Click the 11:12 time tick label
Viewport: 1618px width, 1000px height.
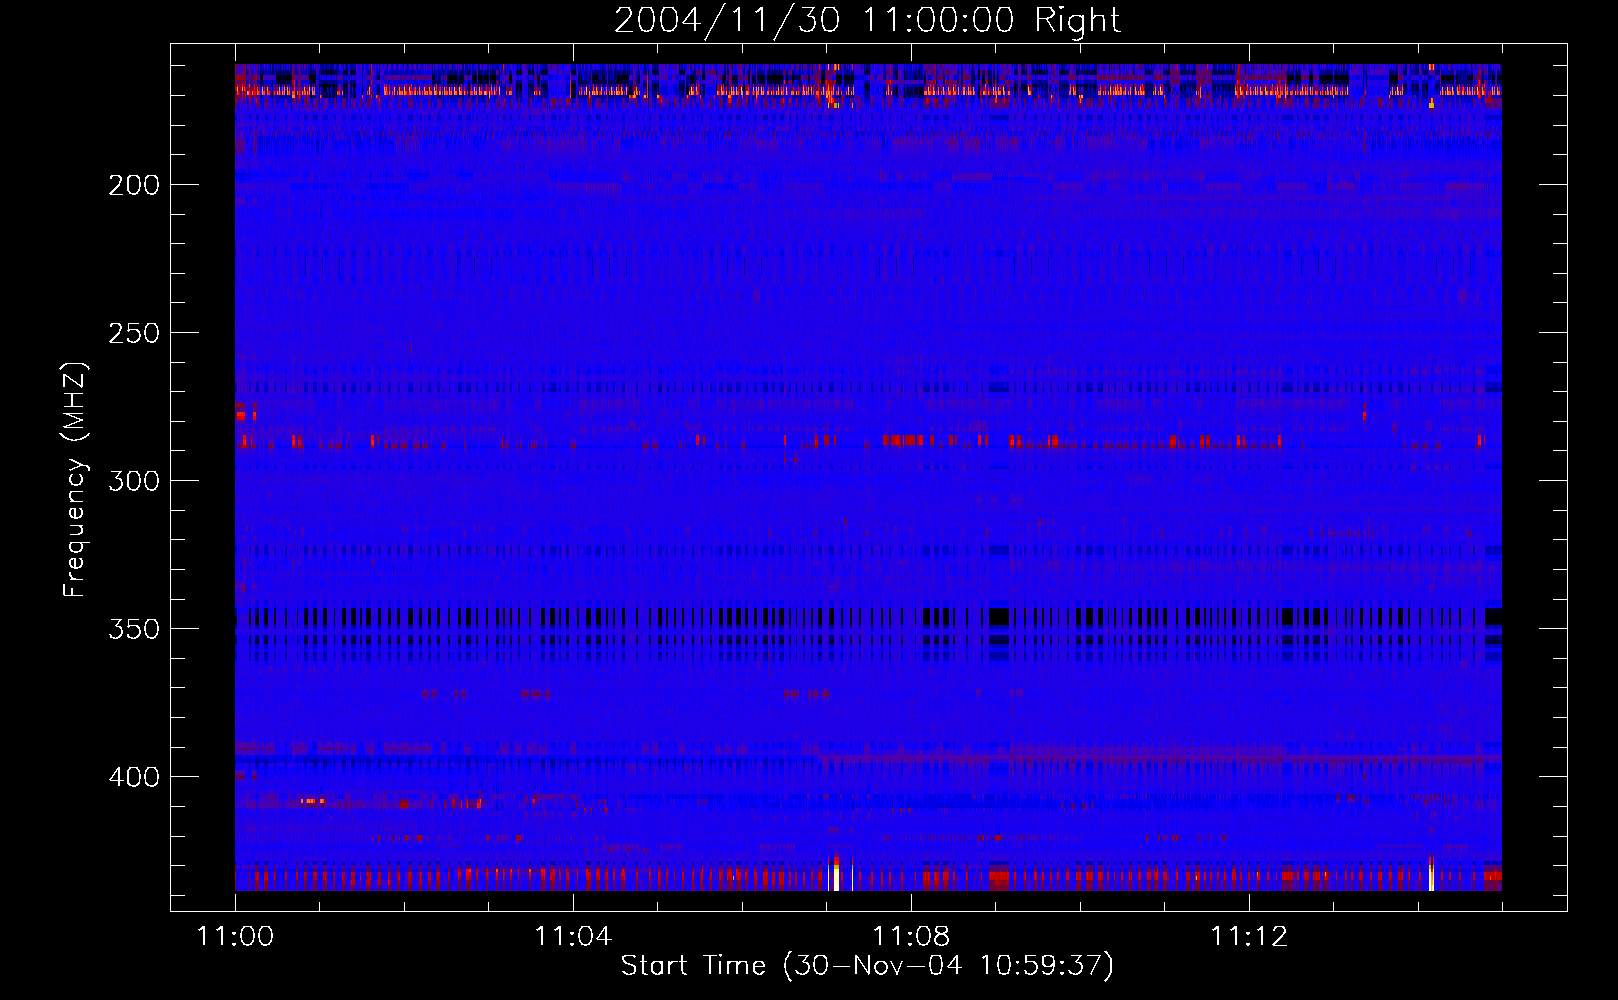pyautogui.click(x=1249, y=936)
